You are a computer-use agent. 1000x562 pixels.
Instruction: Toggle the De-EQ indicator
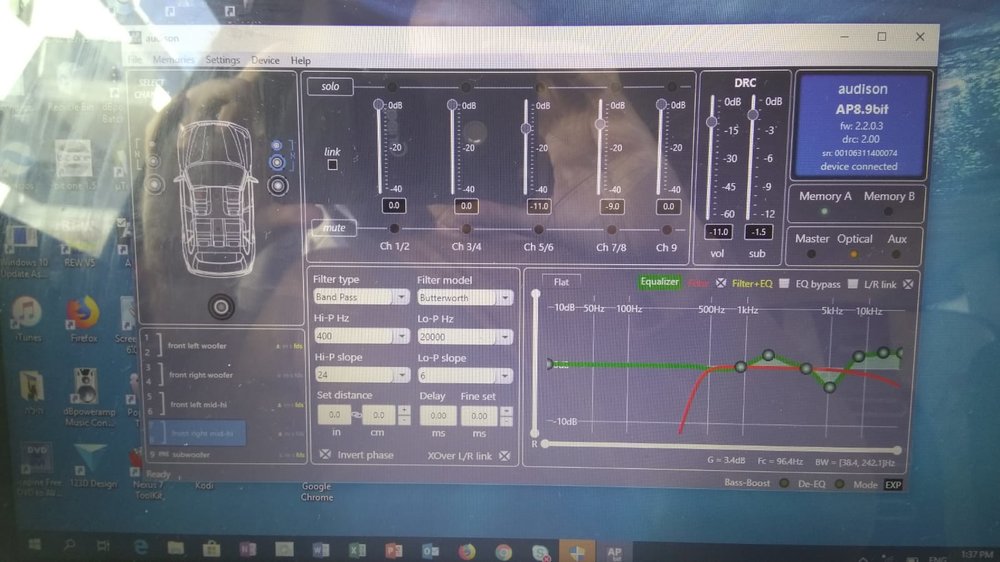(x=839, y=484)
